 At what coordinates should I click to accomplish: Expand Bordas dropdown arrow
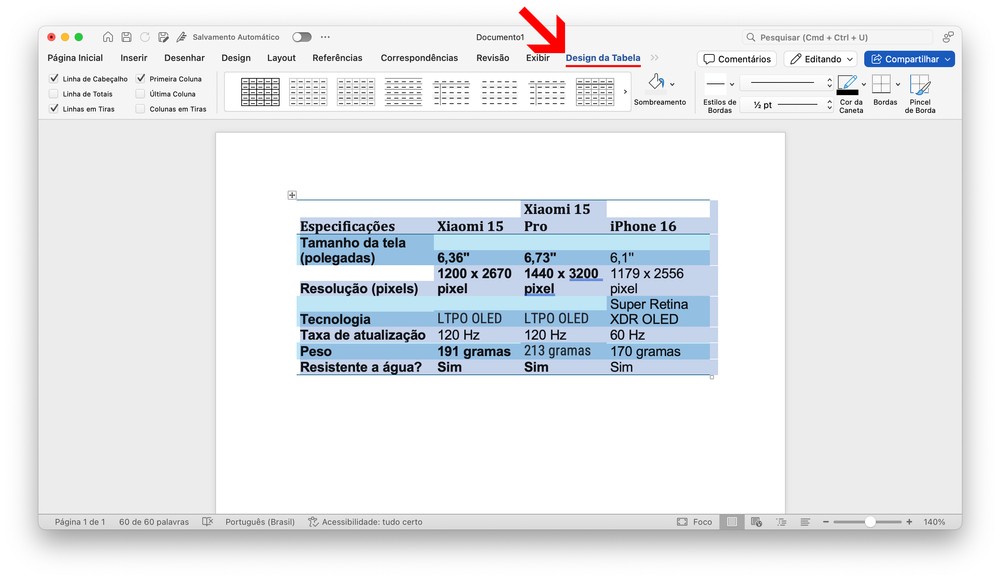pos(897,84)
